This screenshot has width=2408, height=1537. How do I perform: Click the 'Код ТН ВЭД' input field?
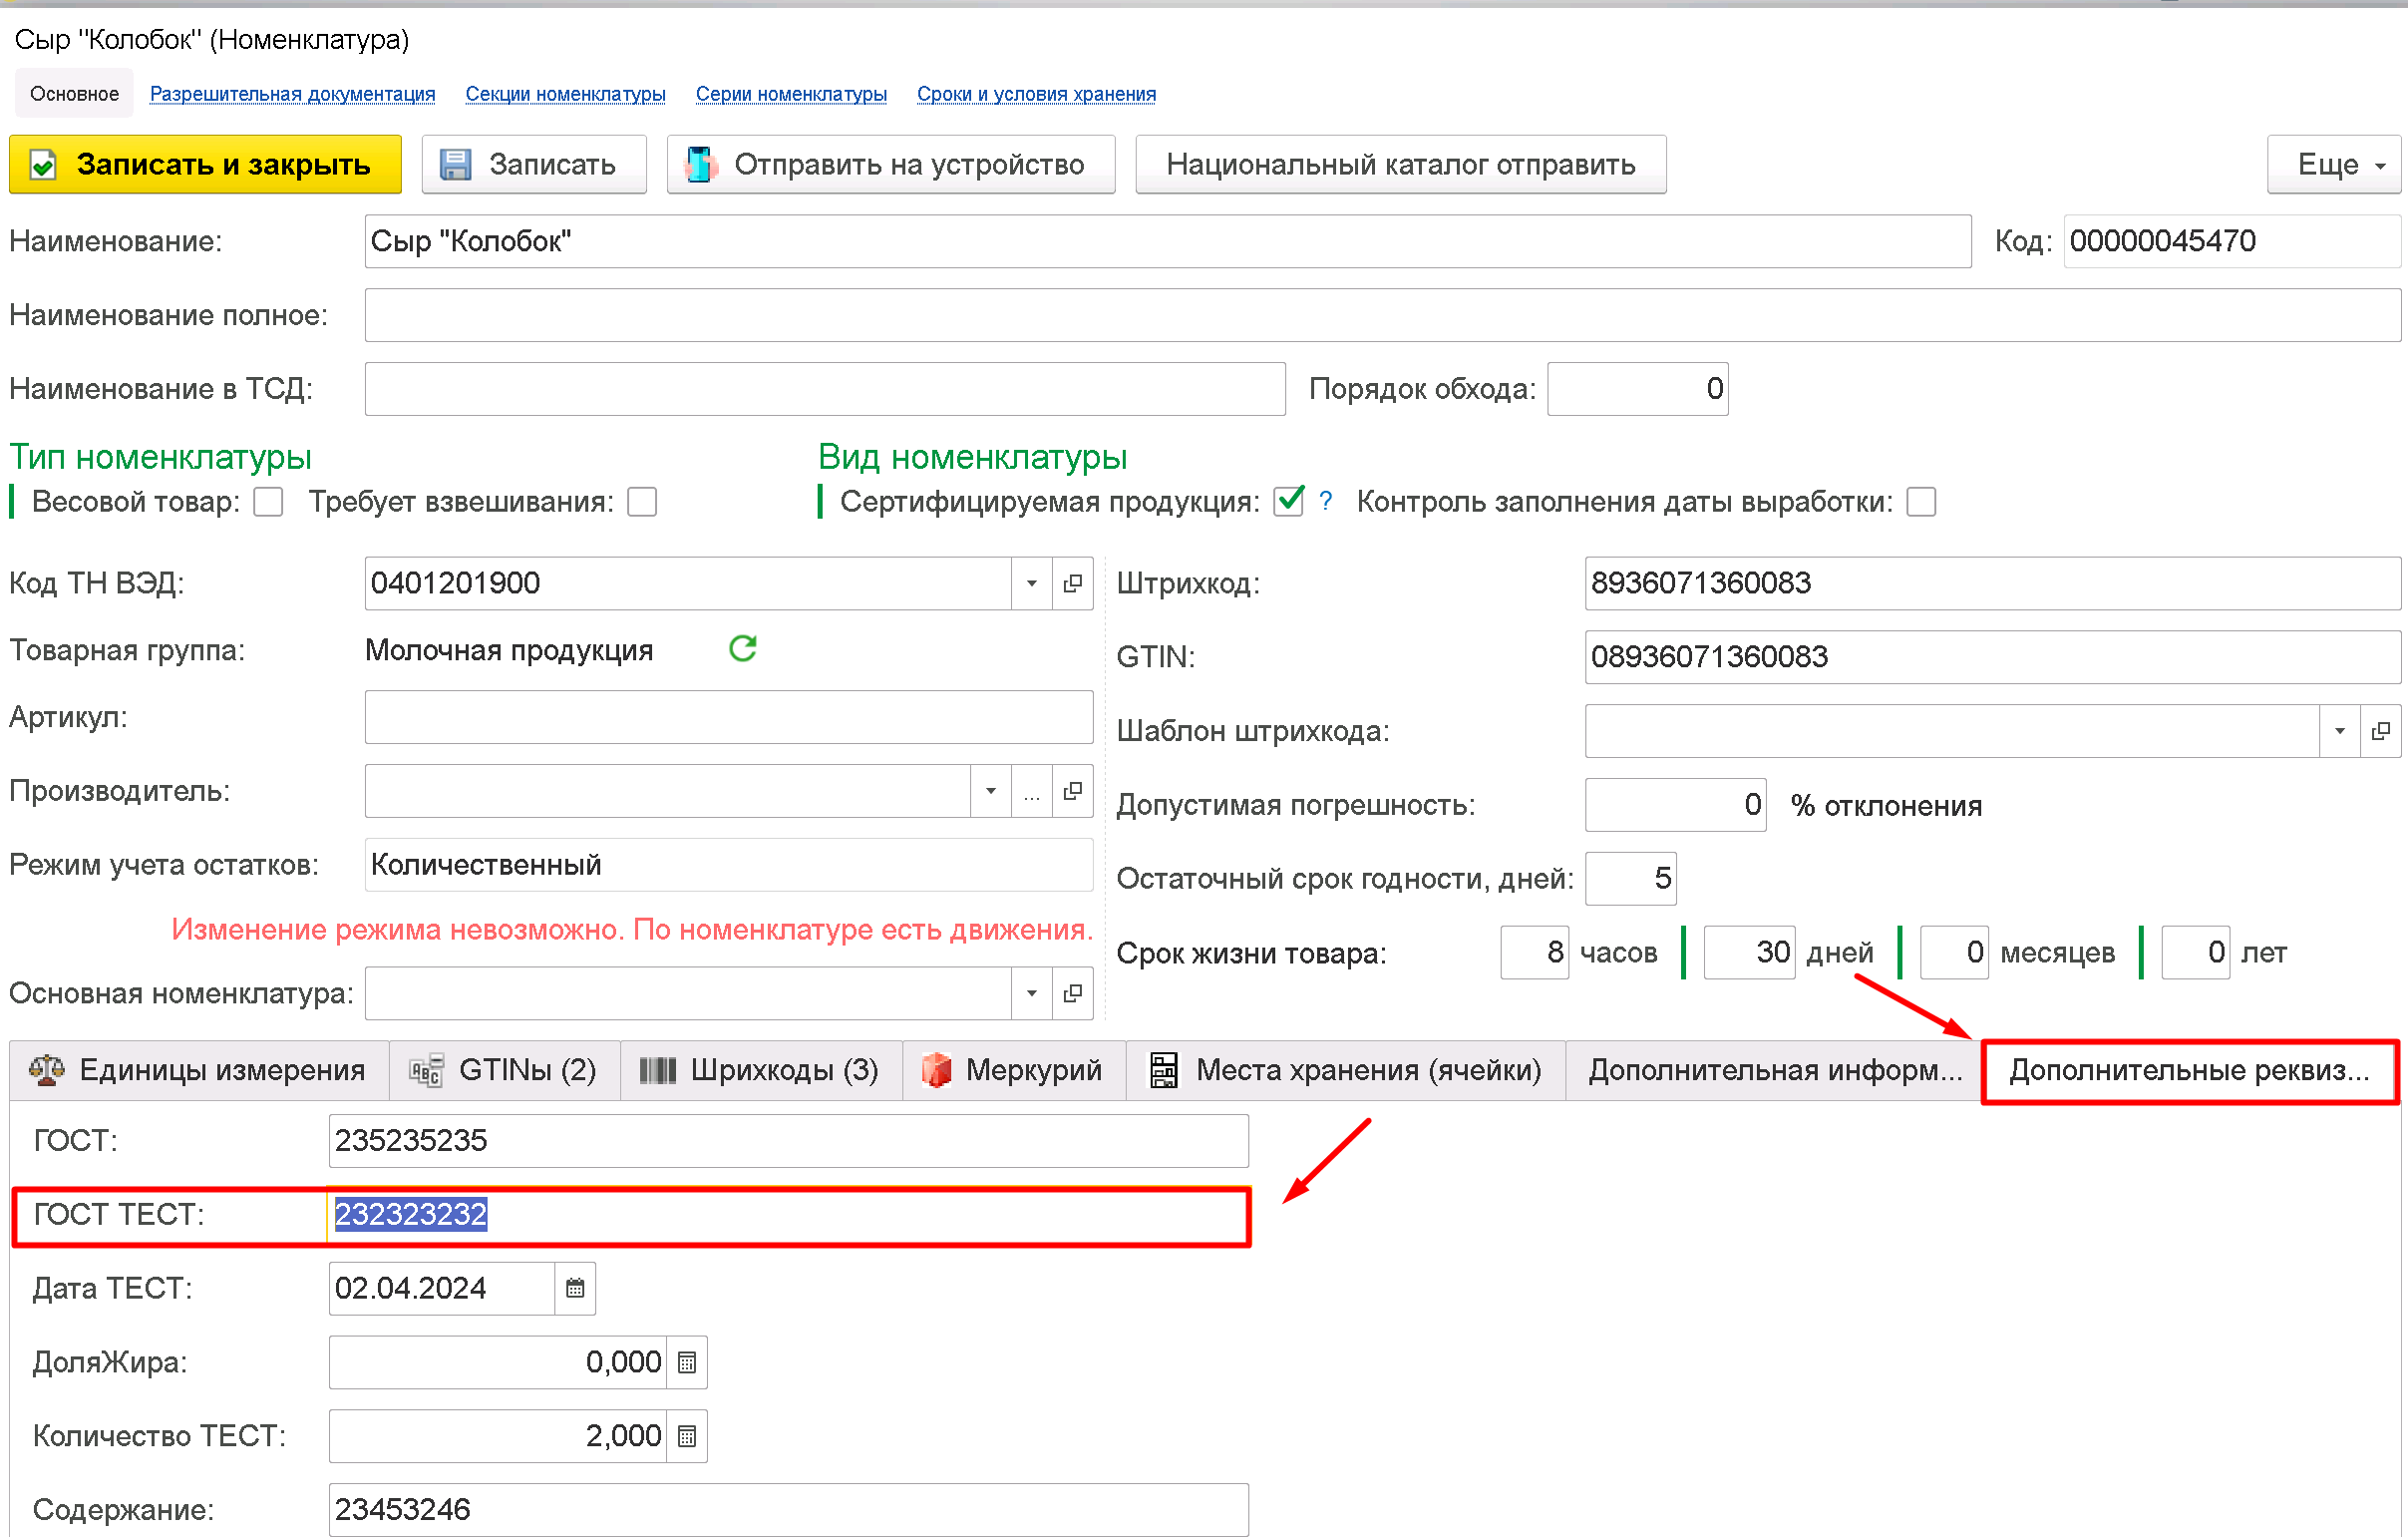688,583
